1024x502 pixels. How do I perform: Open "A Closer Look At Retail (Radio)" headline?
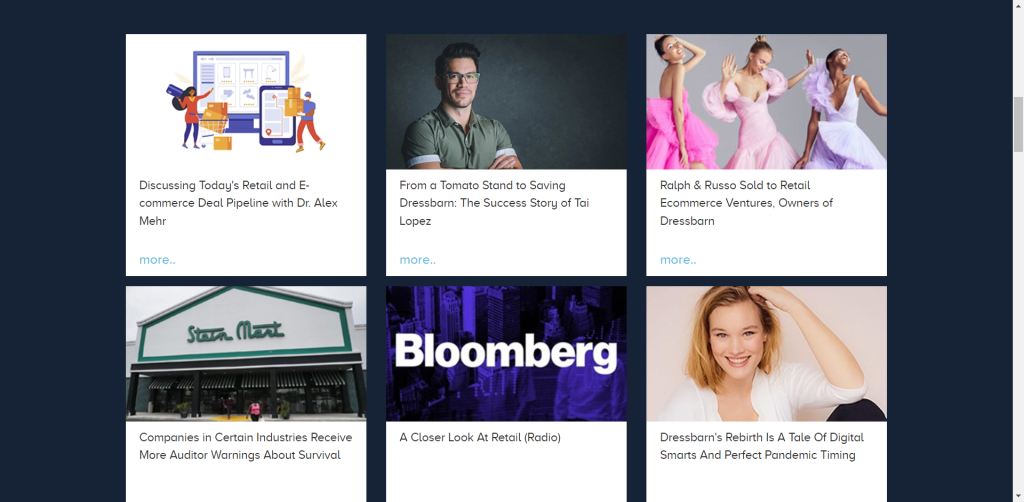pyautogui.click(x=480, y=437)
